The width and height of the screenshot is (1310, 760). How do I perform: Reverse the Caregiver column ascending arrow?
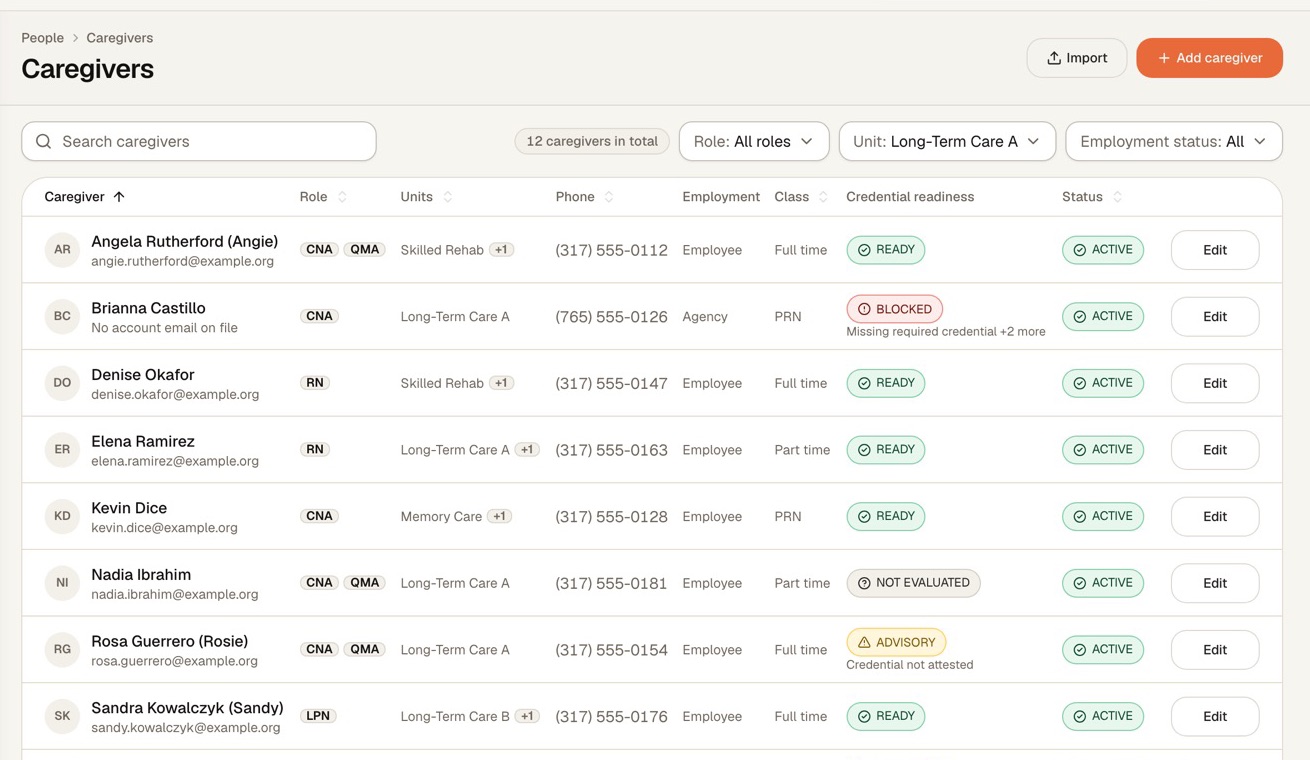[119, 197]
